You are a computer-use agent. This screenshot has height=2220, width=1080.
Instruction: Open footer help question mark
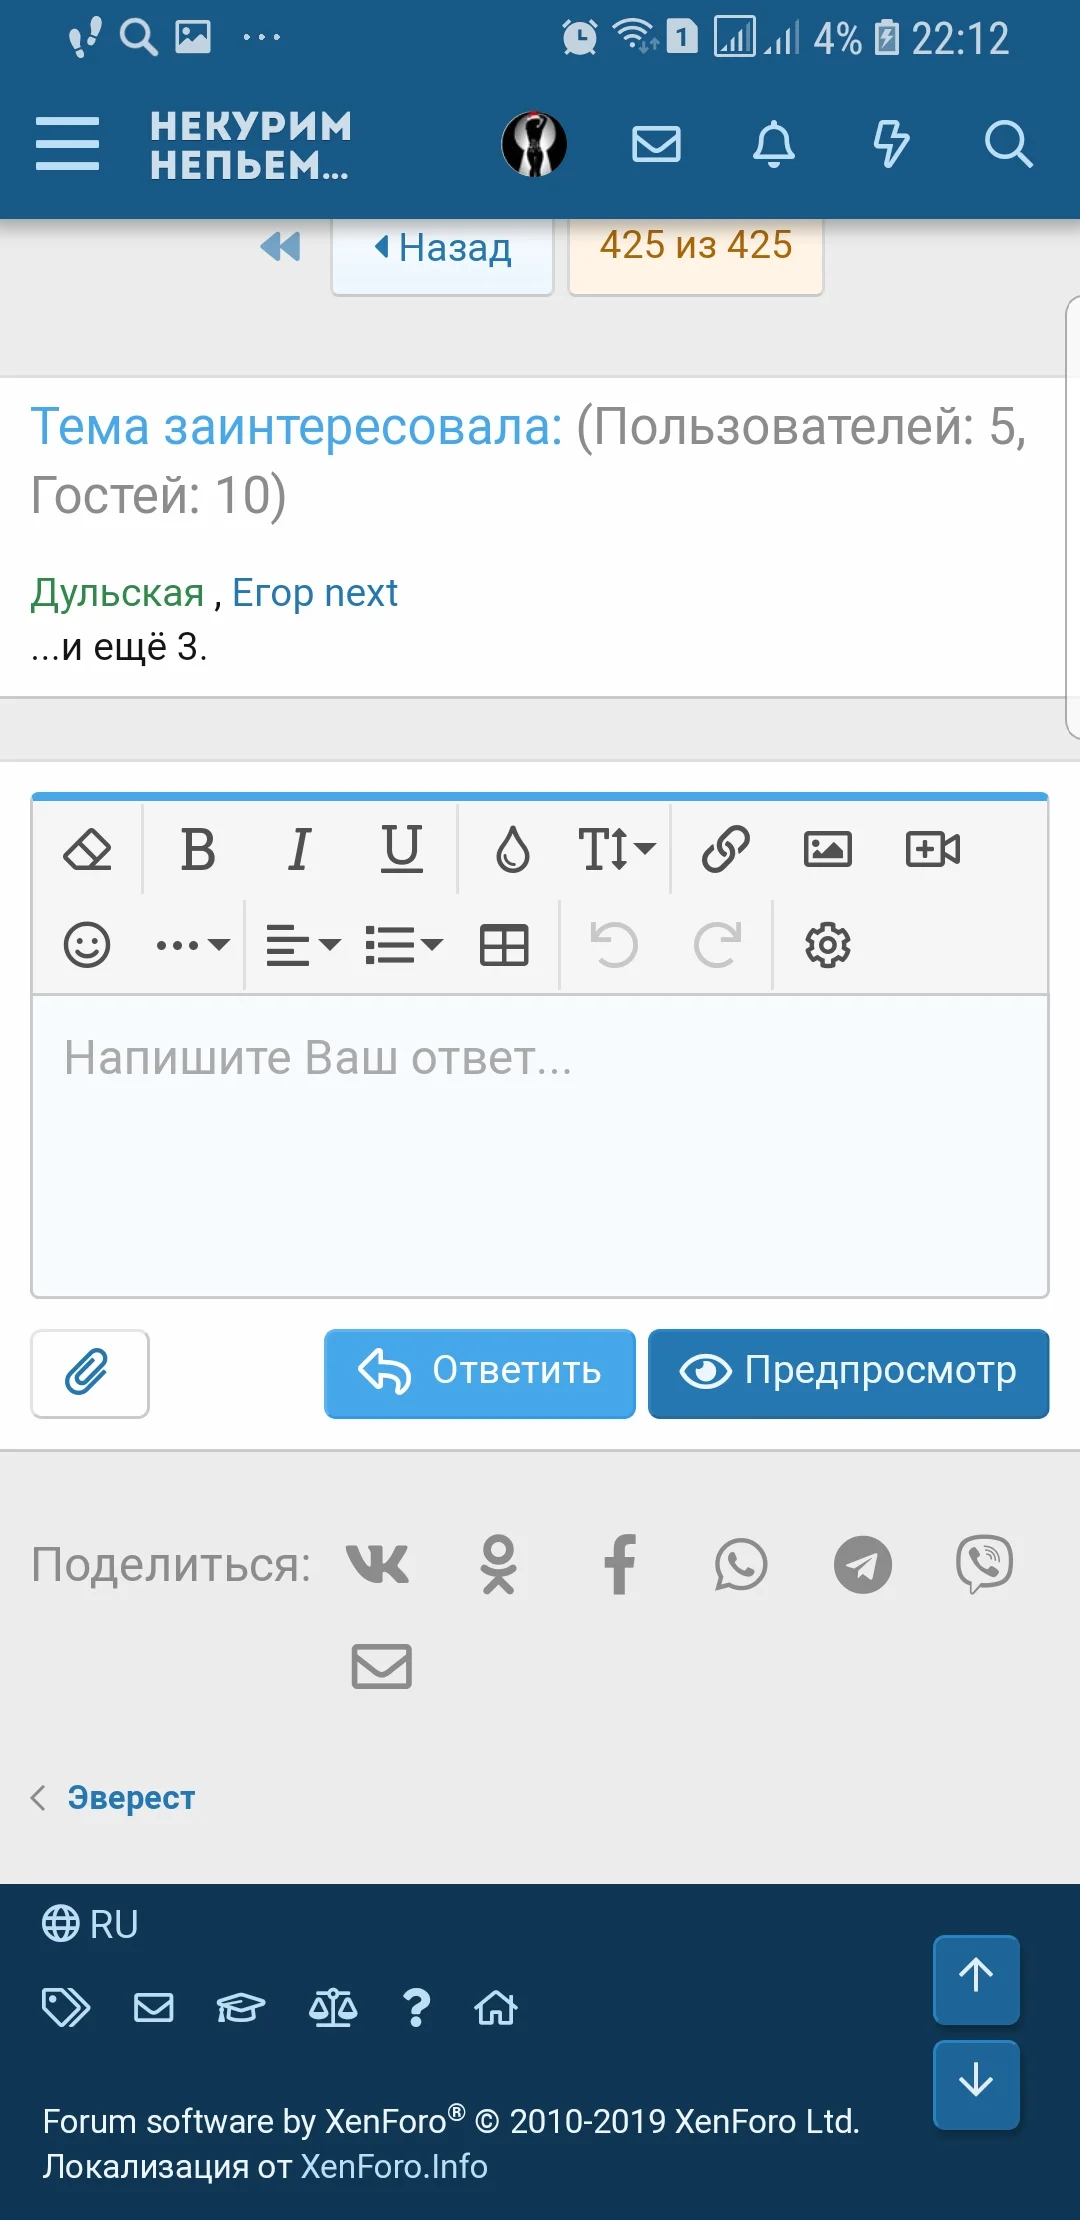tap(416, 2007)
